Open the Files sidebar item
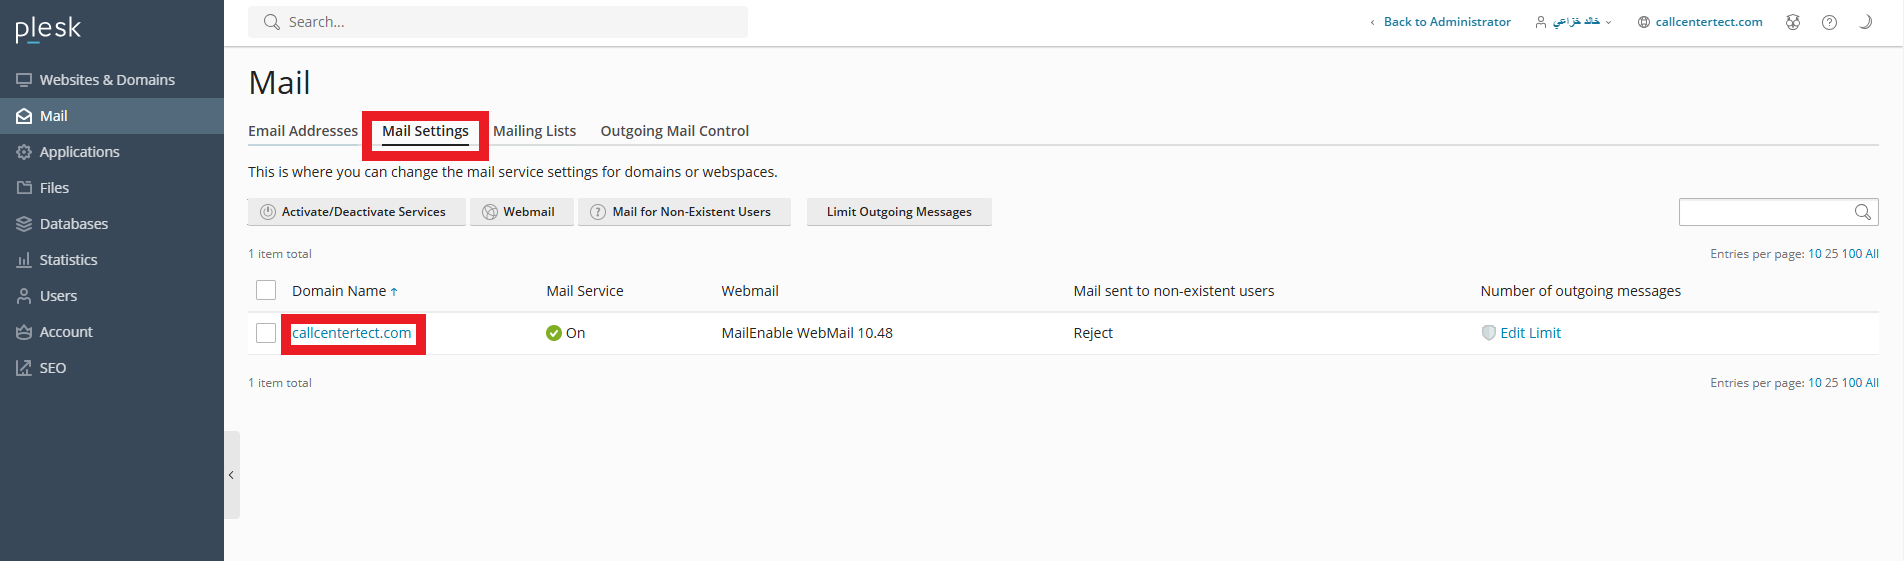 tap(54, 188)
